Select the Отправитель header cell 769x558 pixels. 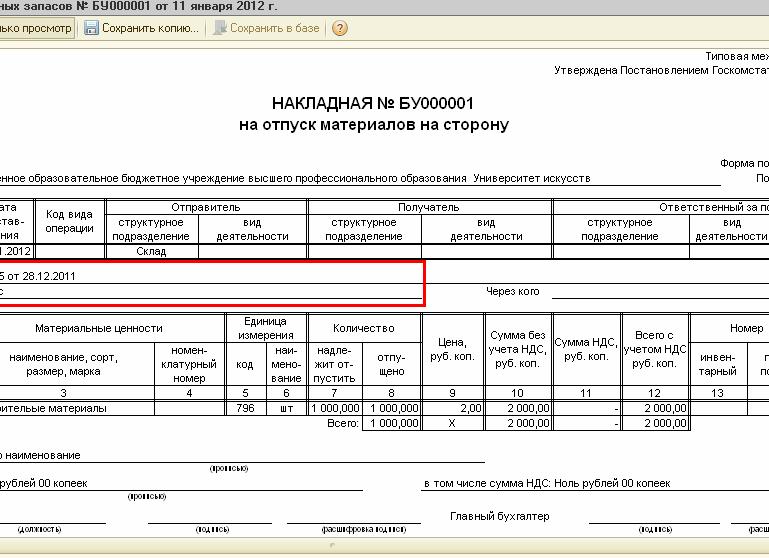pyautogui.click(x=206, y=207)
